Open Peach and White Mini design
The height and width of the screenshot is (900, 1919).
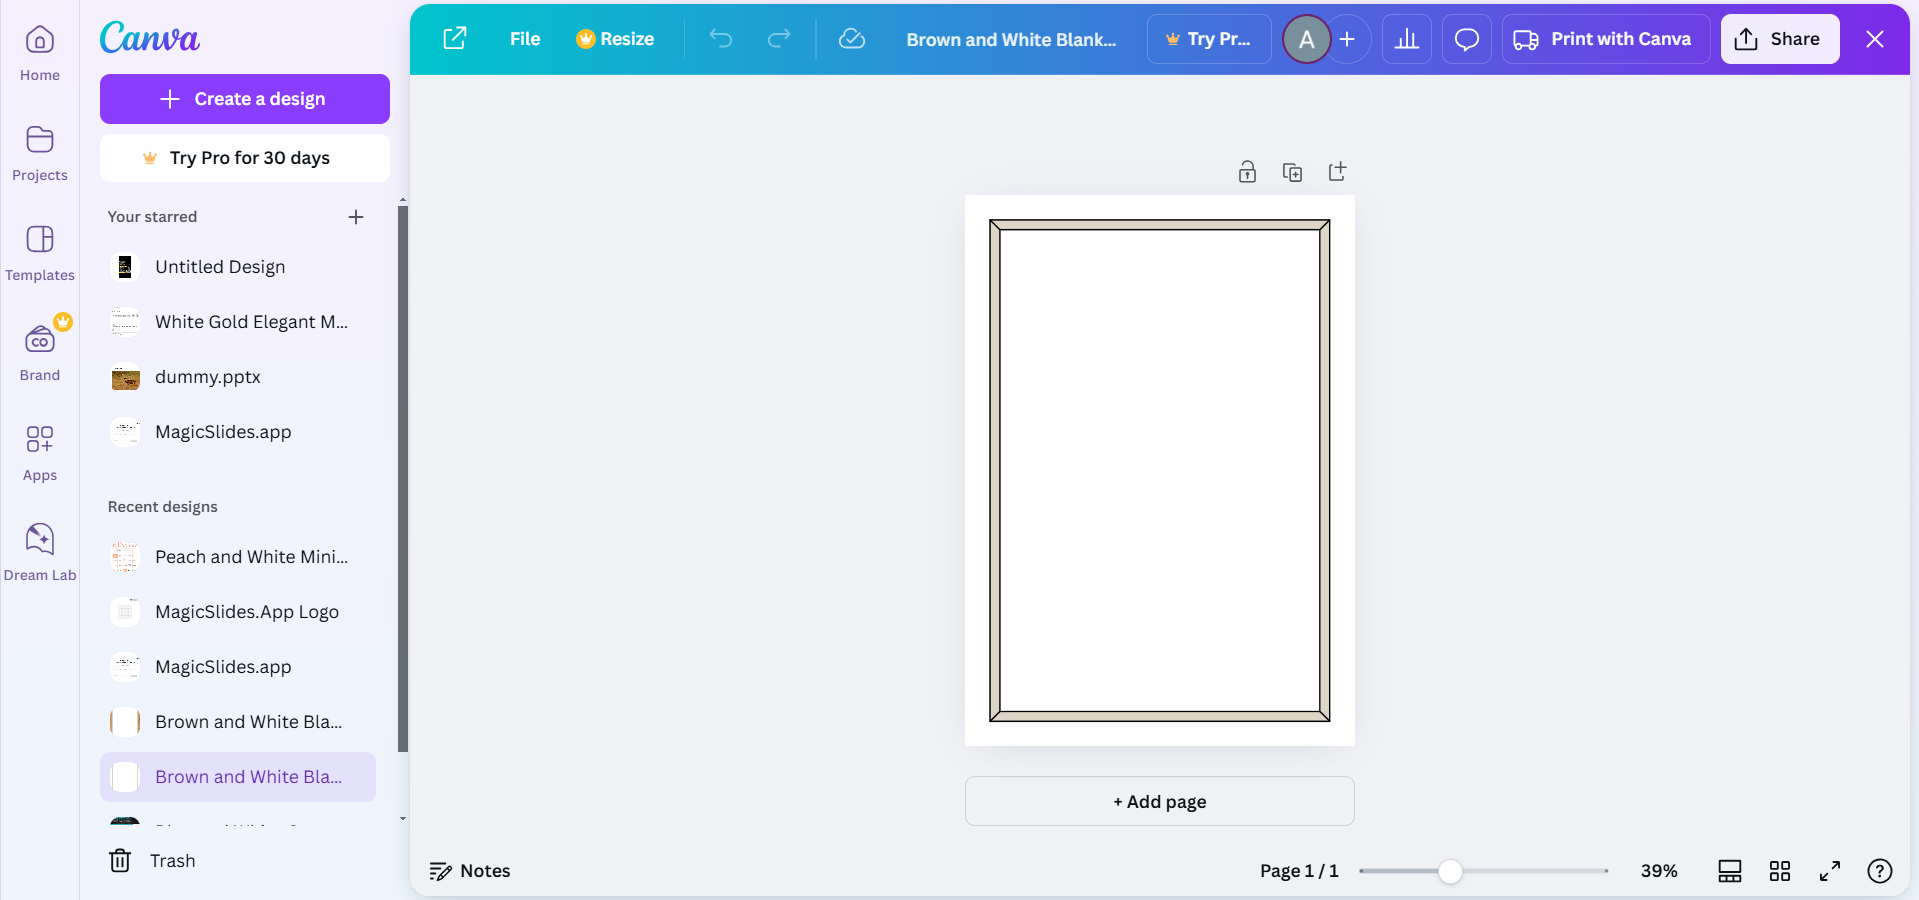point(238,557)
